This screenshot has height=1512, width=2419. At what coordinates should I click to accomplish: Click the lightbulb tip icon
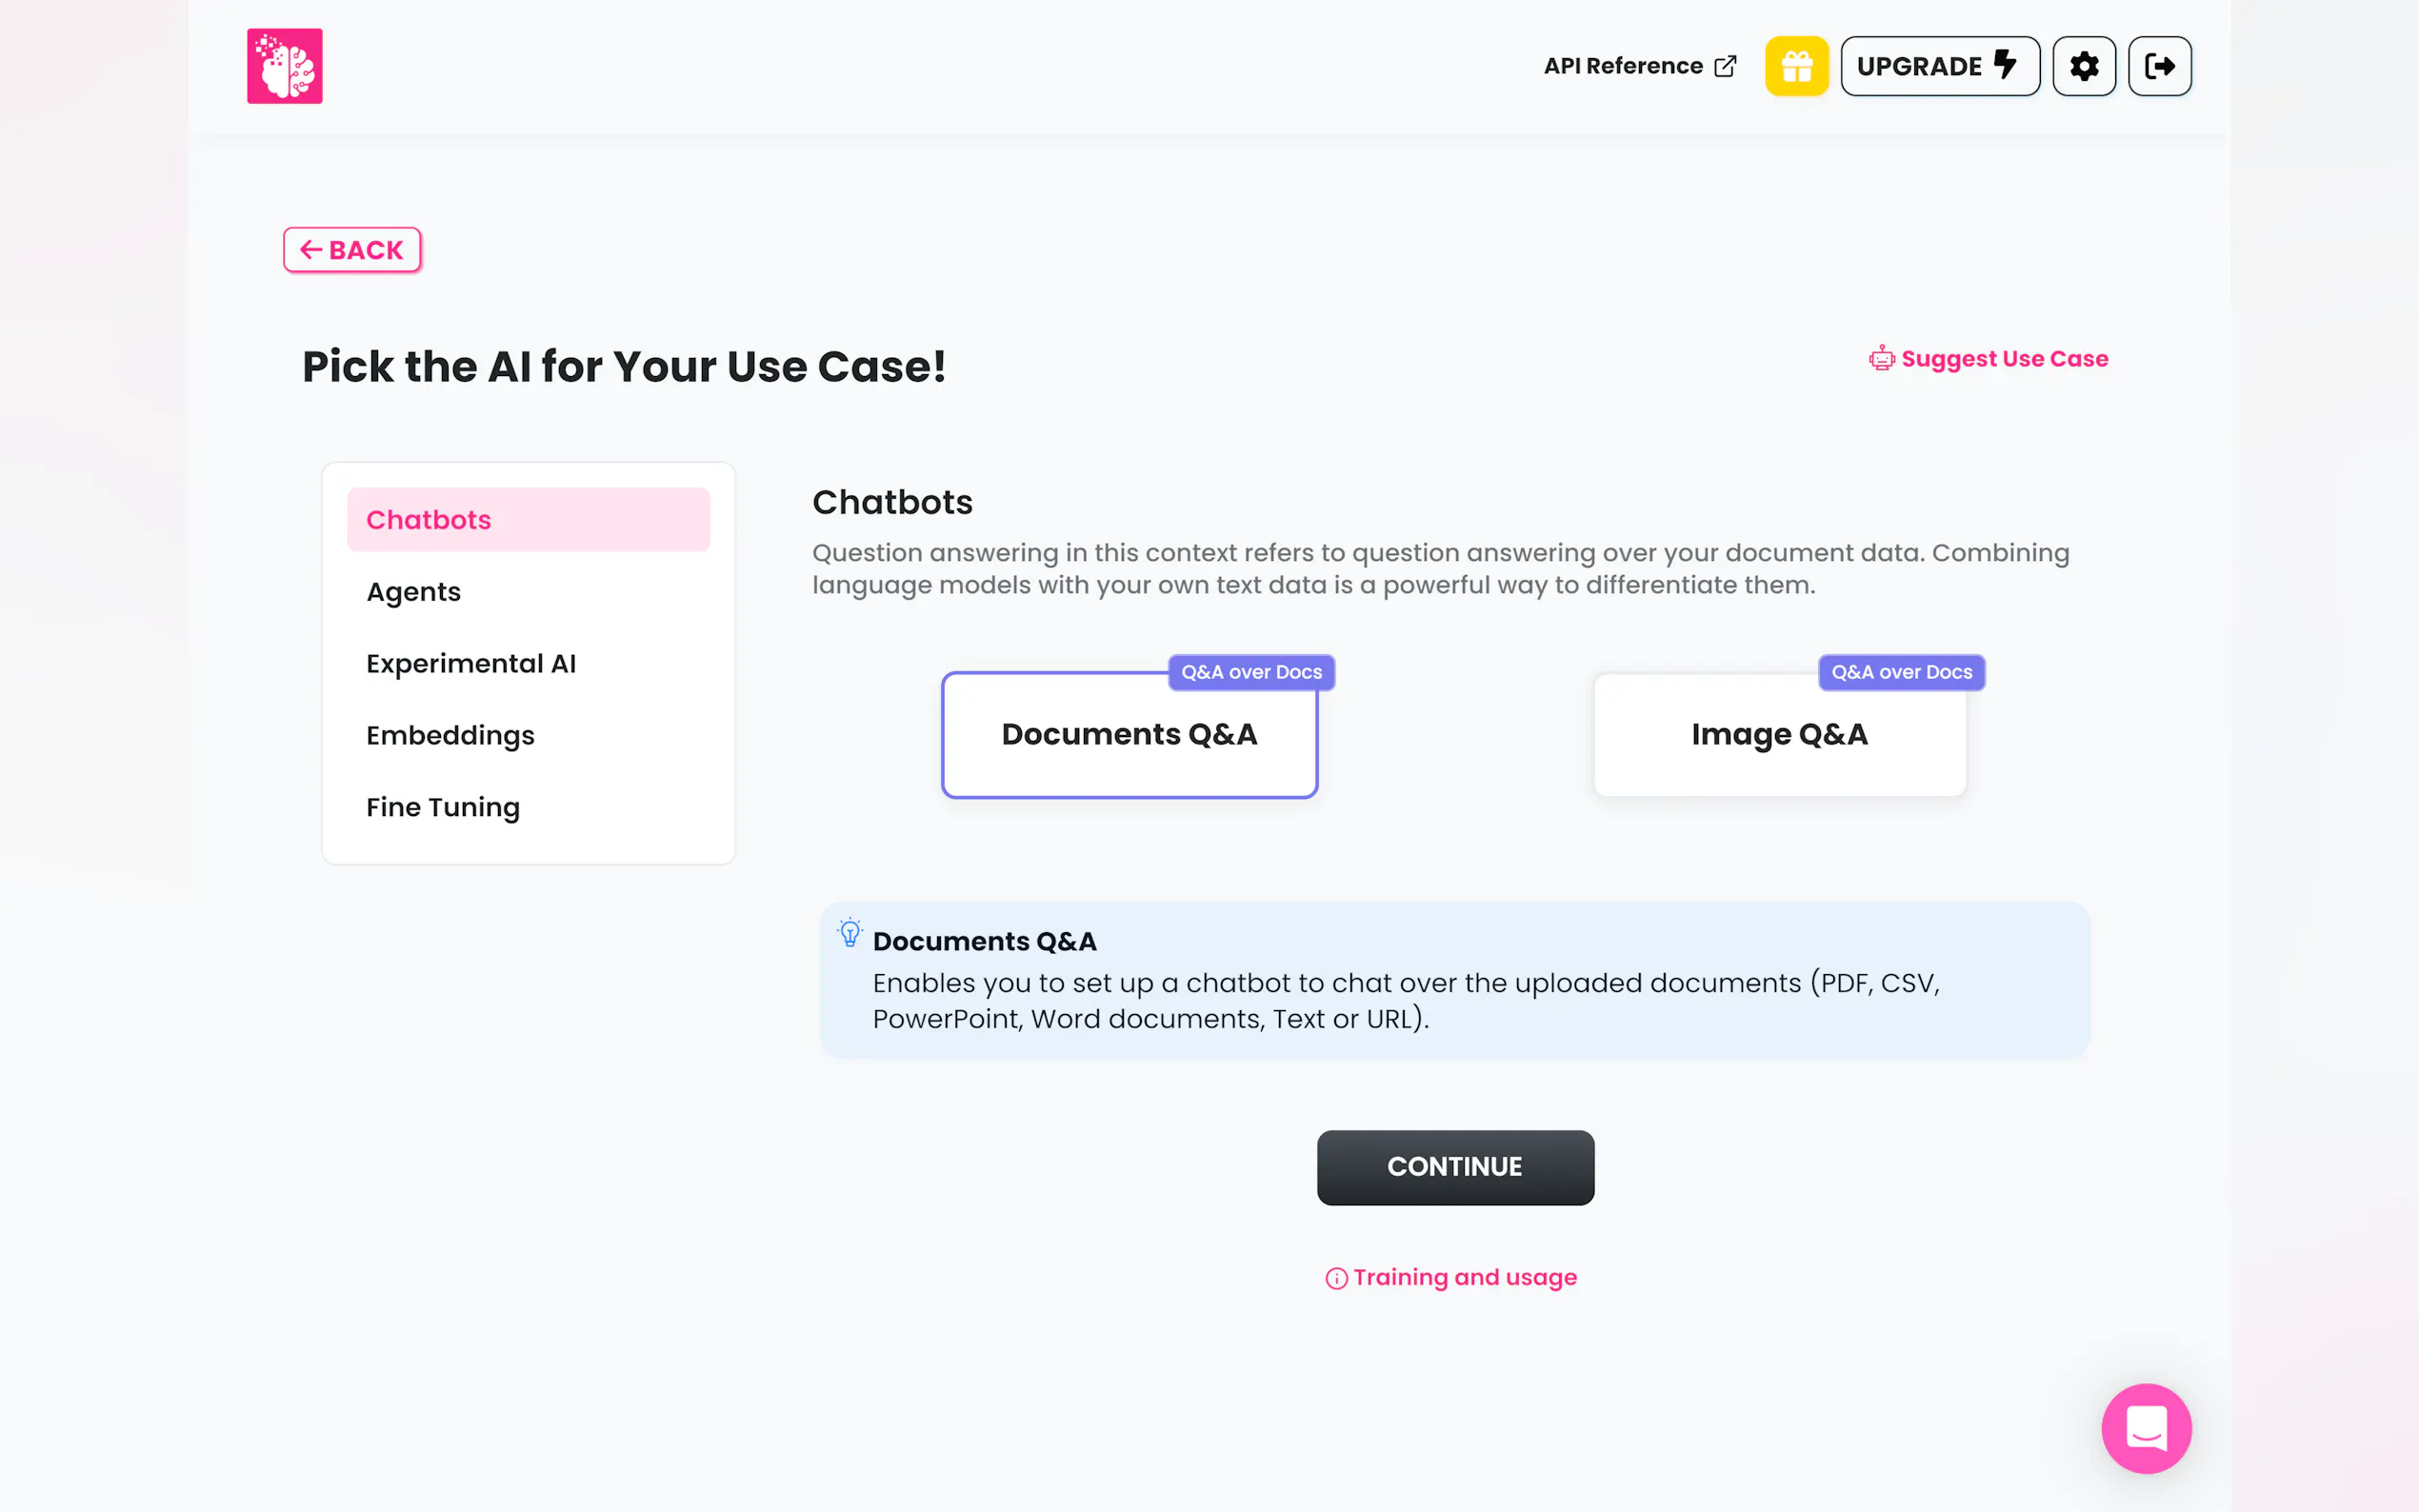(x=850, y=933)
